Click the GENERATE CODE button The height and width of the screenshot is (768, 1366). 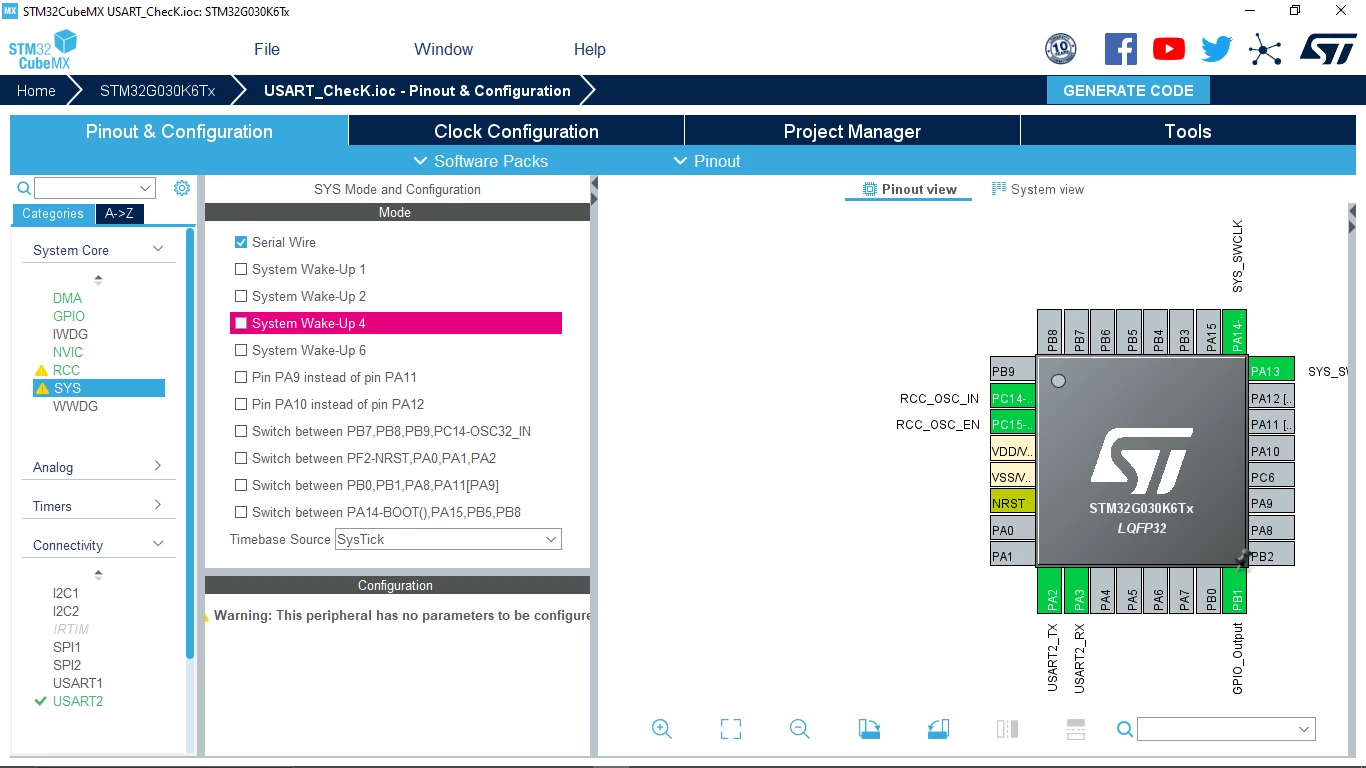[x=1128, y=90]
